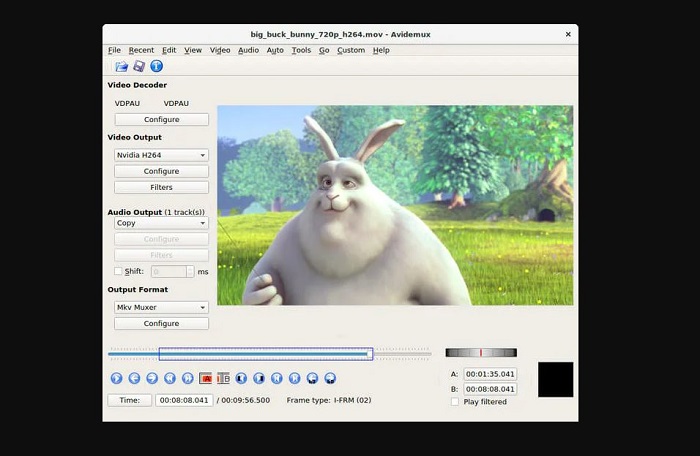Seek backward one minute icon

coord(312,378)
